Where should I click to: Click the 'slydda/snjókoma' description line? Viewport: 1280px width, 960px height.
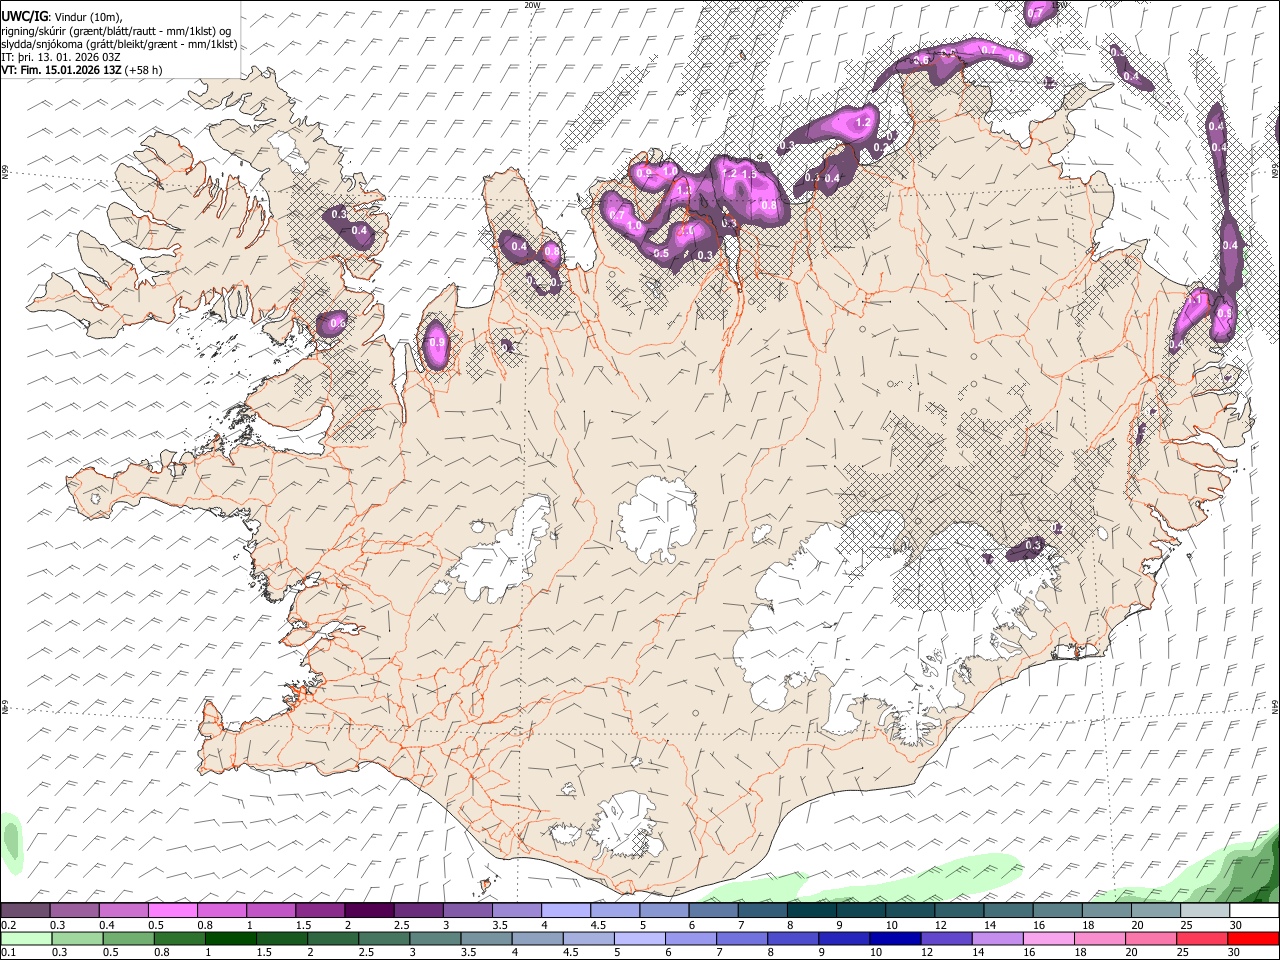click(x=119, y=44)
